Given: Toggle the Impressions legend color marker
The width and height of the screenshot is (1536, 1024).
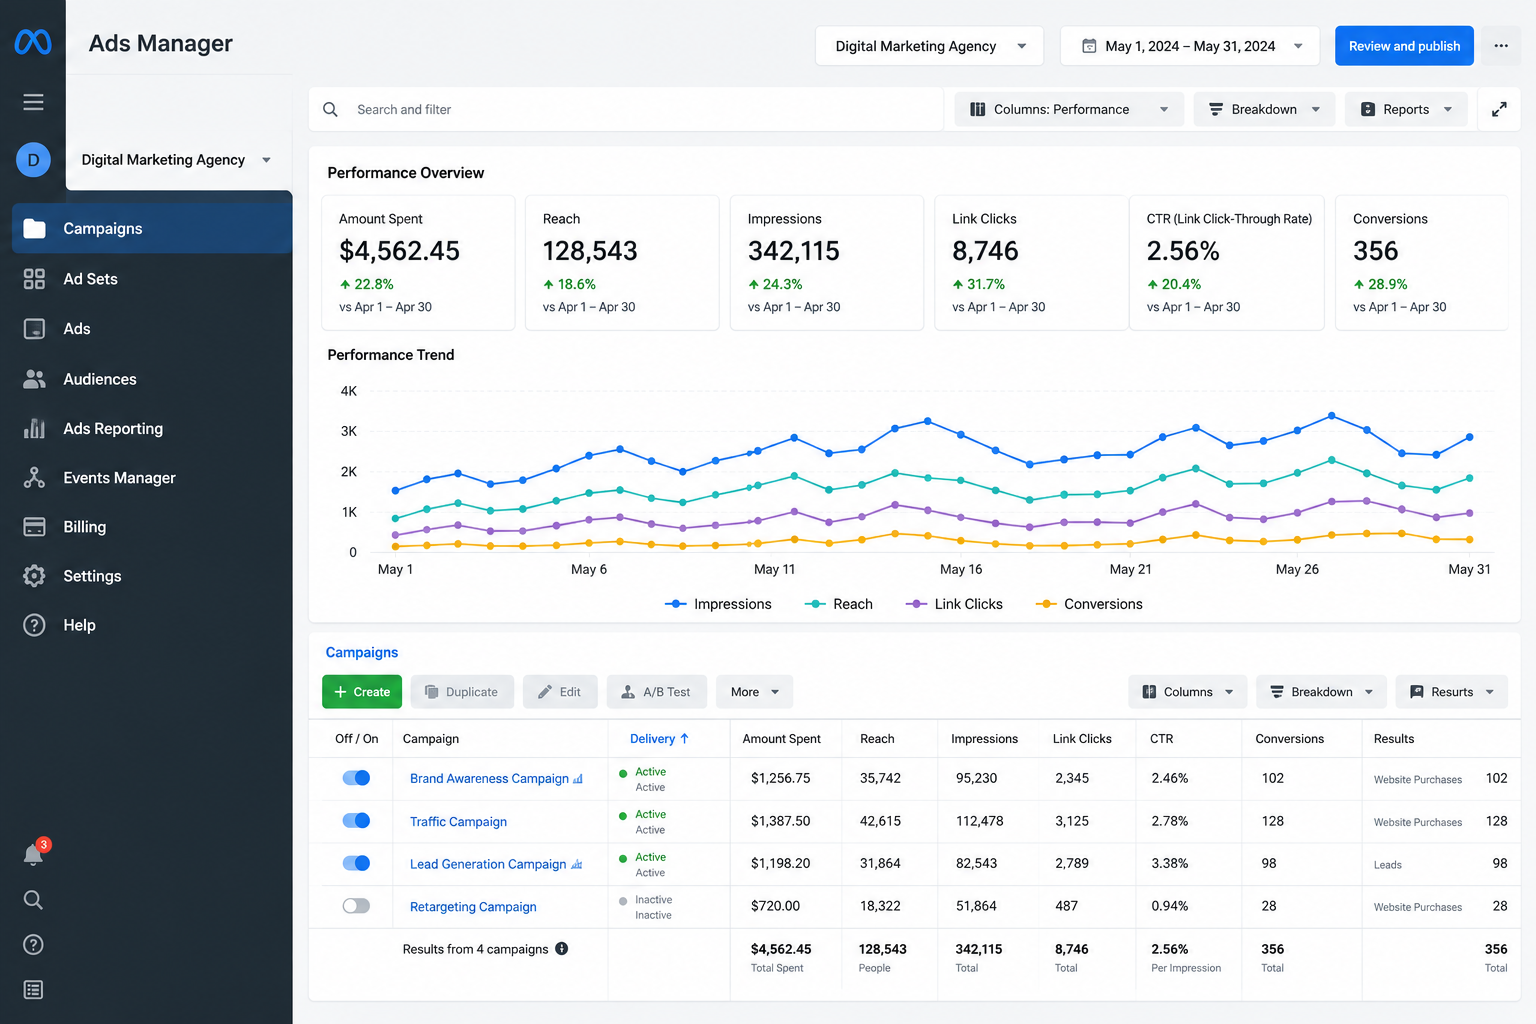Looking at the screenshot, I should [676, 604].
